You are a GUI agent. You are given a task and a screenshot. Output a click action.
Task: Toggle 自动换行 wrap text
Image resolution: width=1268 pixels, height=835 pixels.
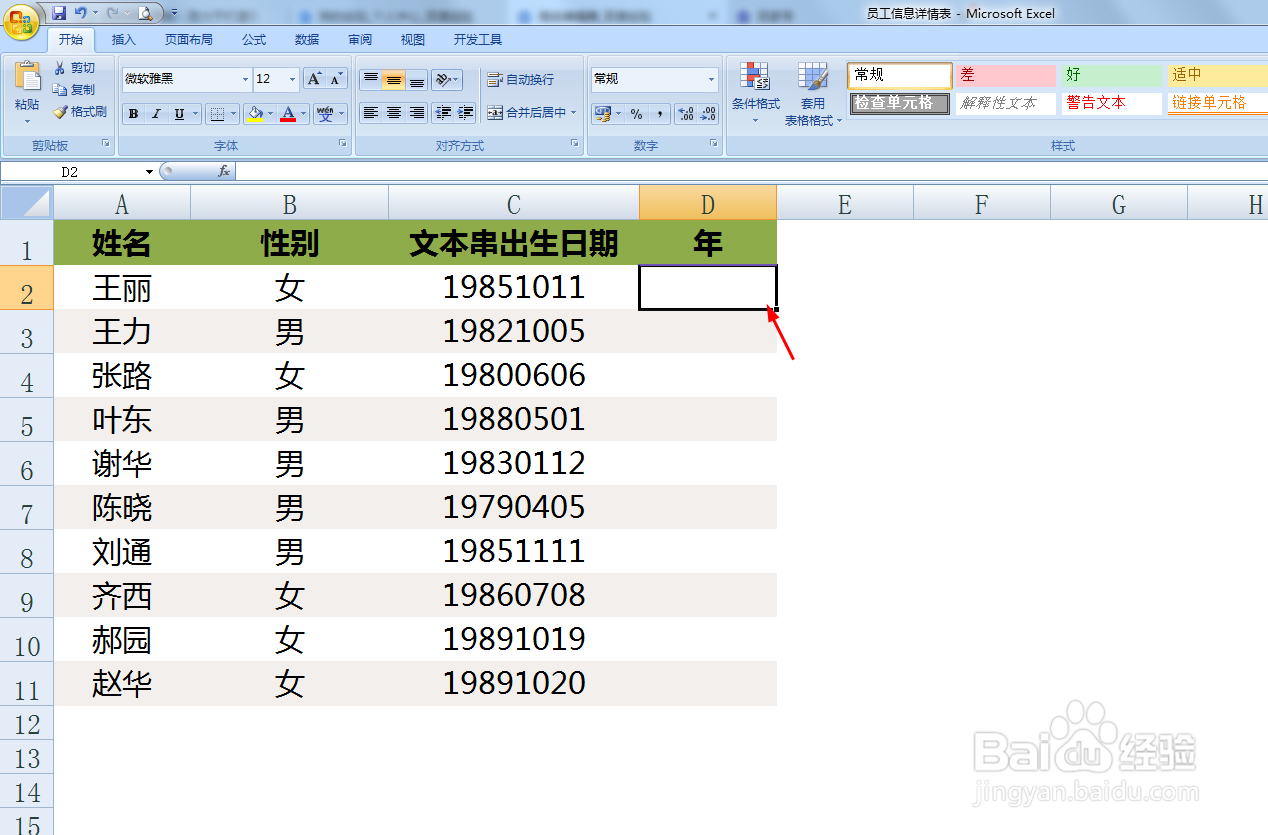pyautogui.click(x=520, y=79)
